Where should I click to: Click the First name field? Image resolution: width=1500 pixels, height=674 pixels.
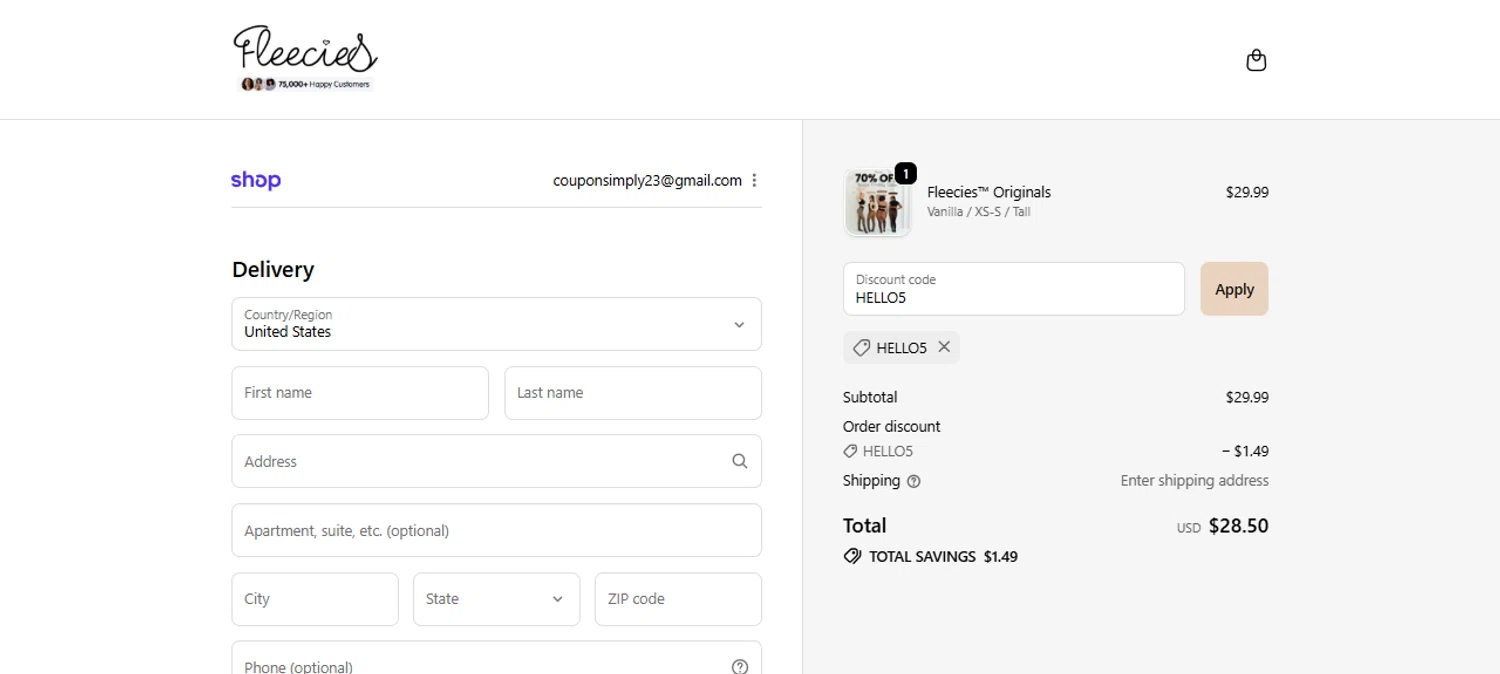pos(360,393)
